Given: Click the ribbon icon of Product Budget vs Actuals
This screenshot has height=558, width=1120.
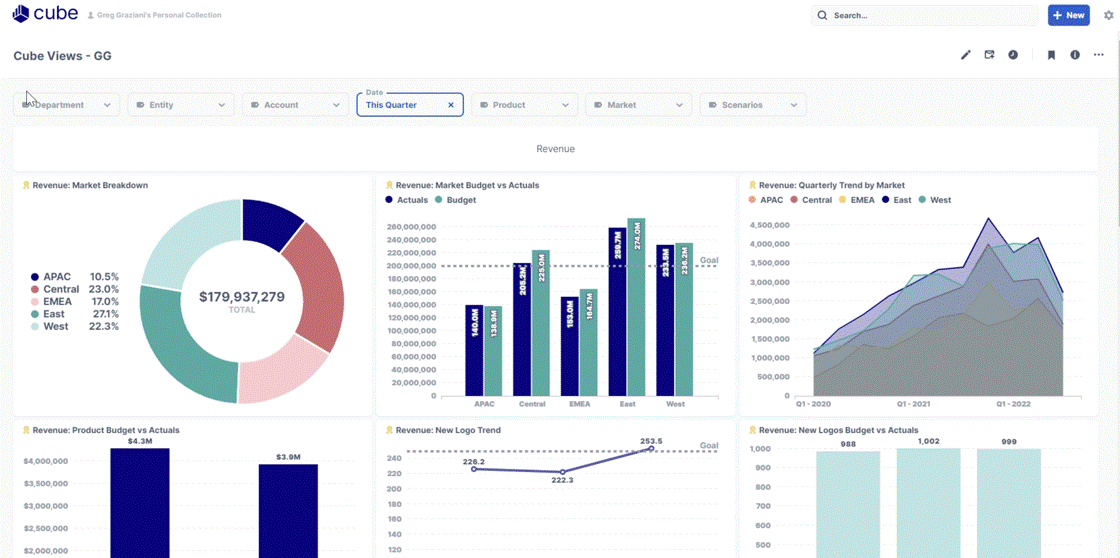Looking at the screenshot, I should (x=26, y=430).
